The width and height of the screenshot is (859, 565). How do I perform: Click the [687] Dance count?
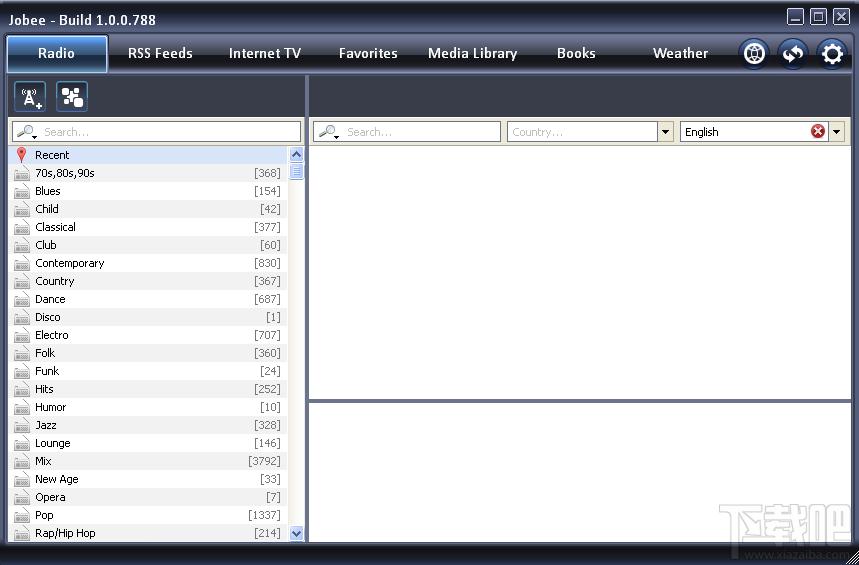click(267, 299)
